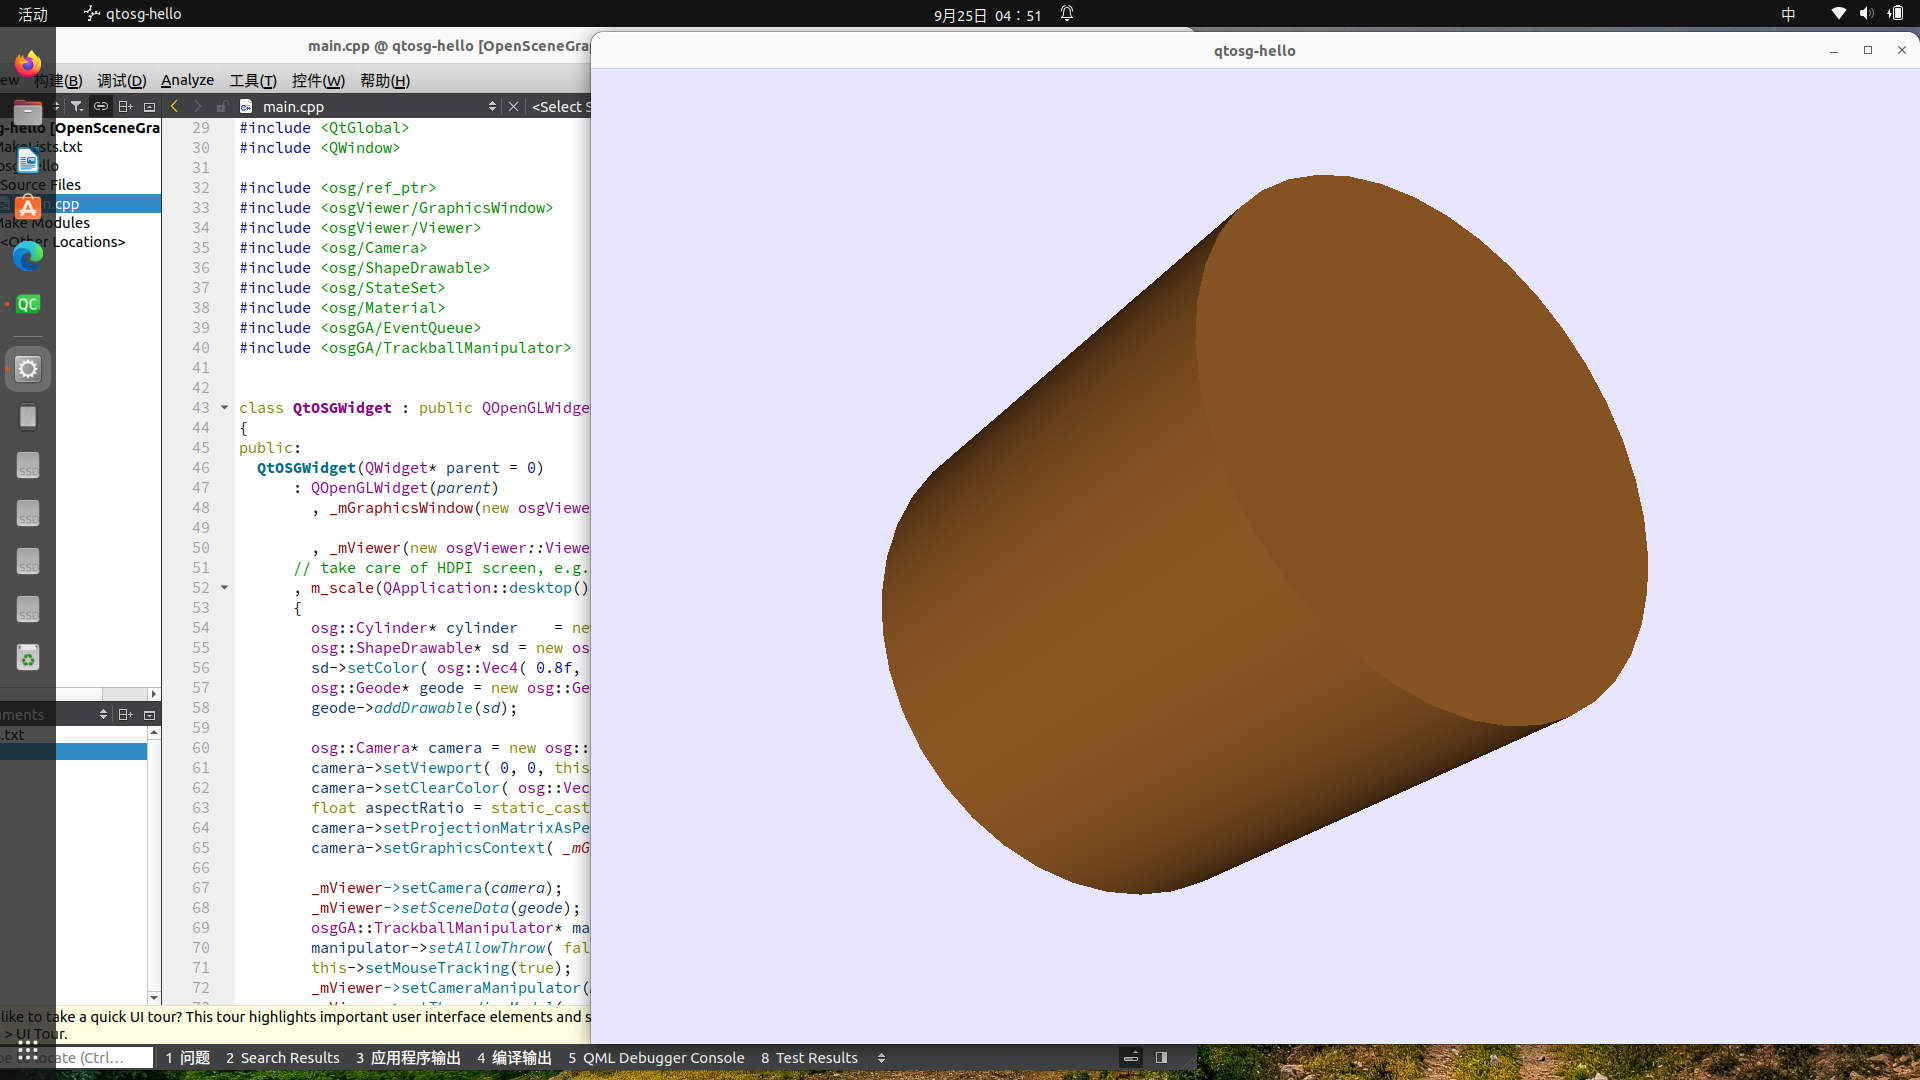
Task: Click the filter tree icon
Action: (77, 106)
